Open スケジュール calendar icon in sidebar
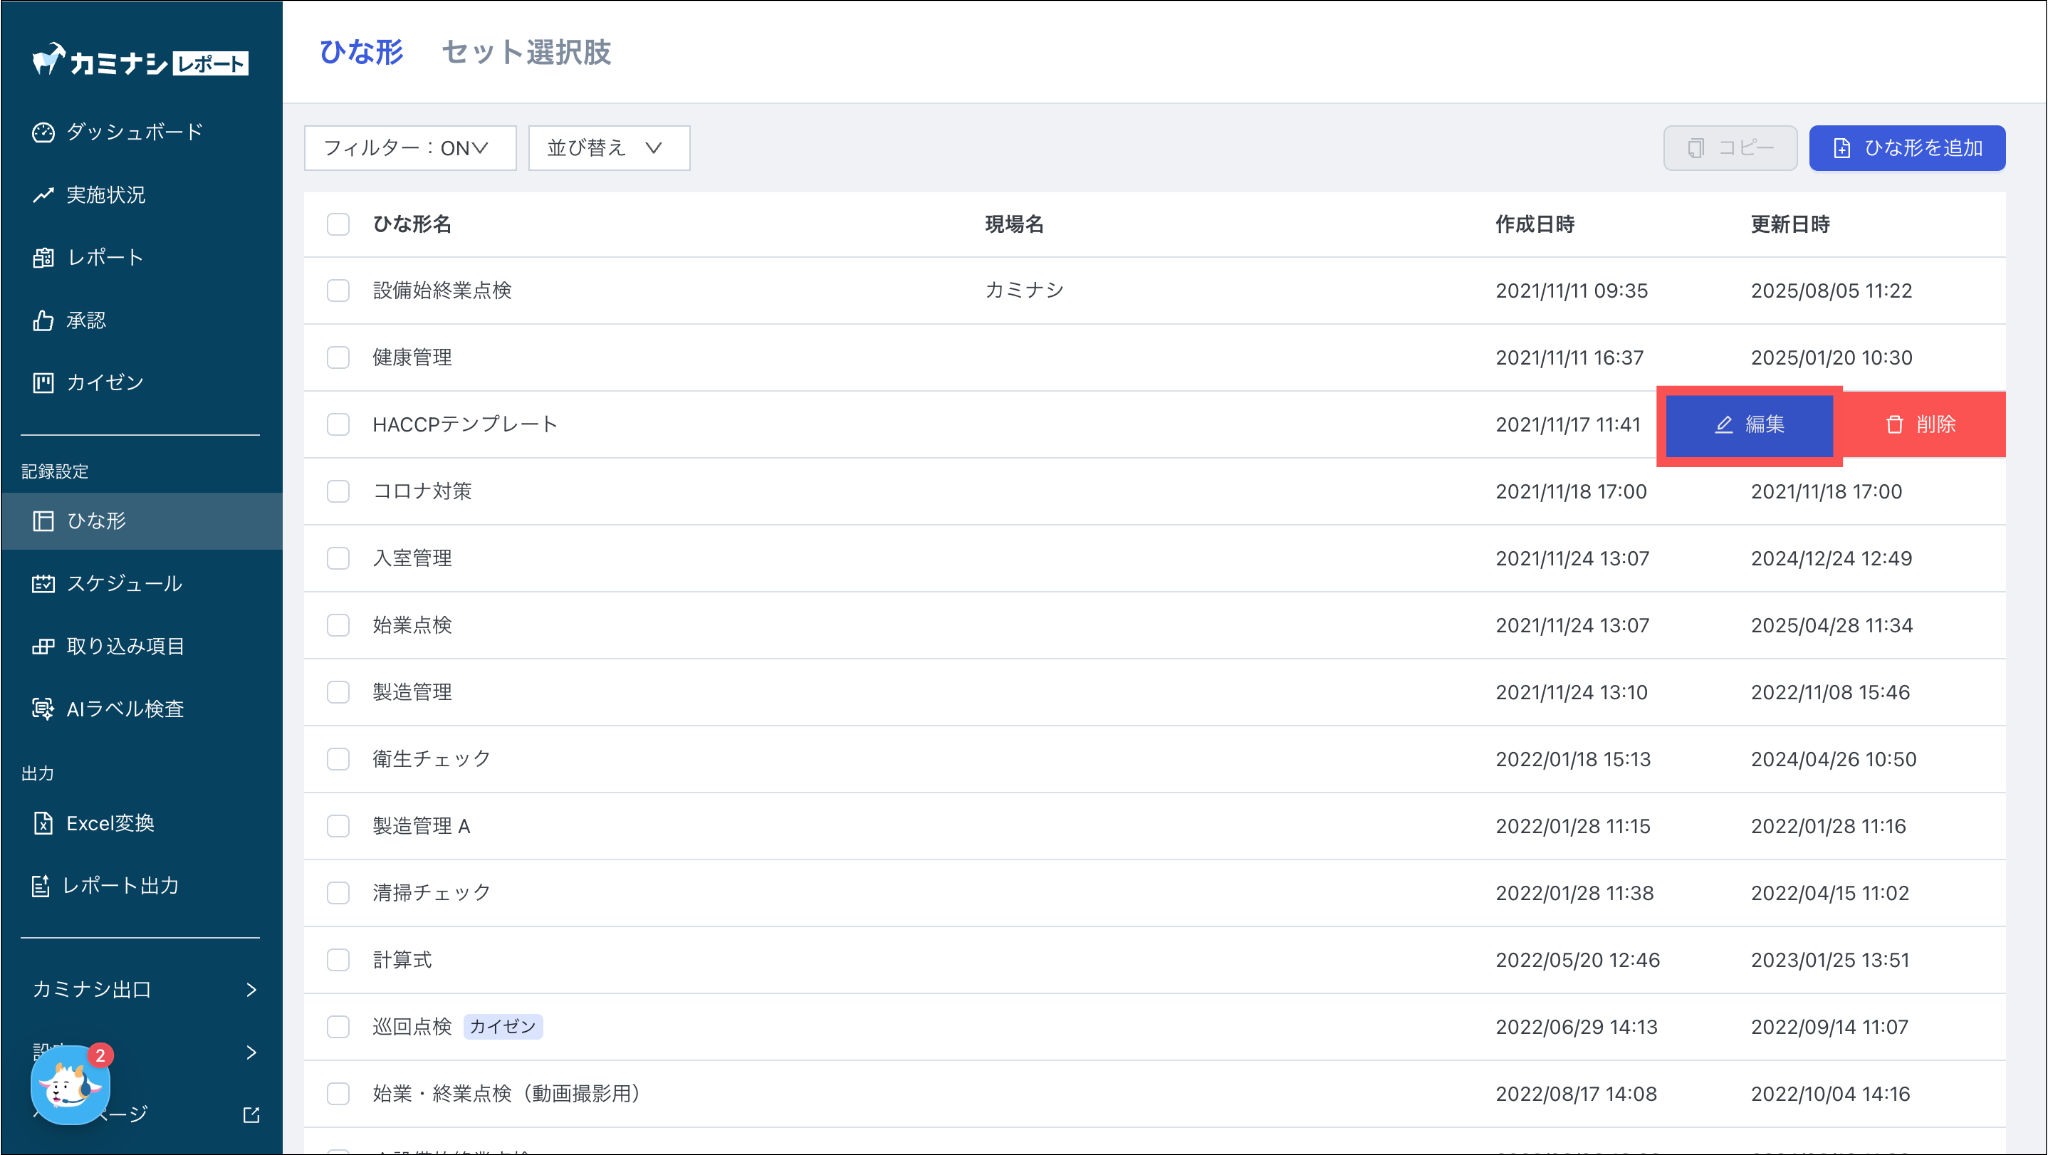This screenshot has width=2048, height=1155. pyautogui.click(x=43, y=584)
